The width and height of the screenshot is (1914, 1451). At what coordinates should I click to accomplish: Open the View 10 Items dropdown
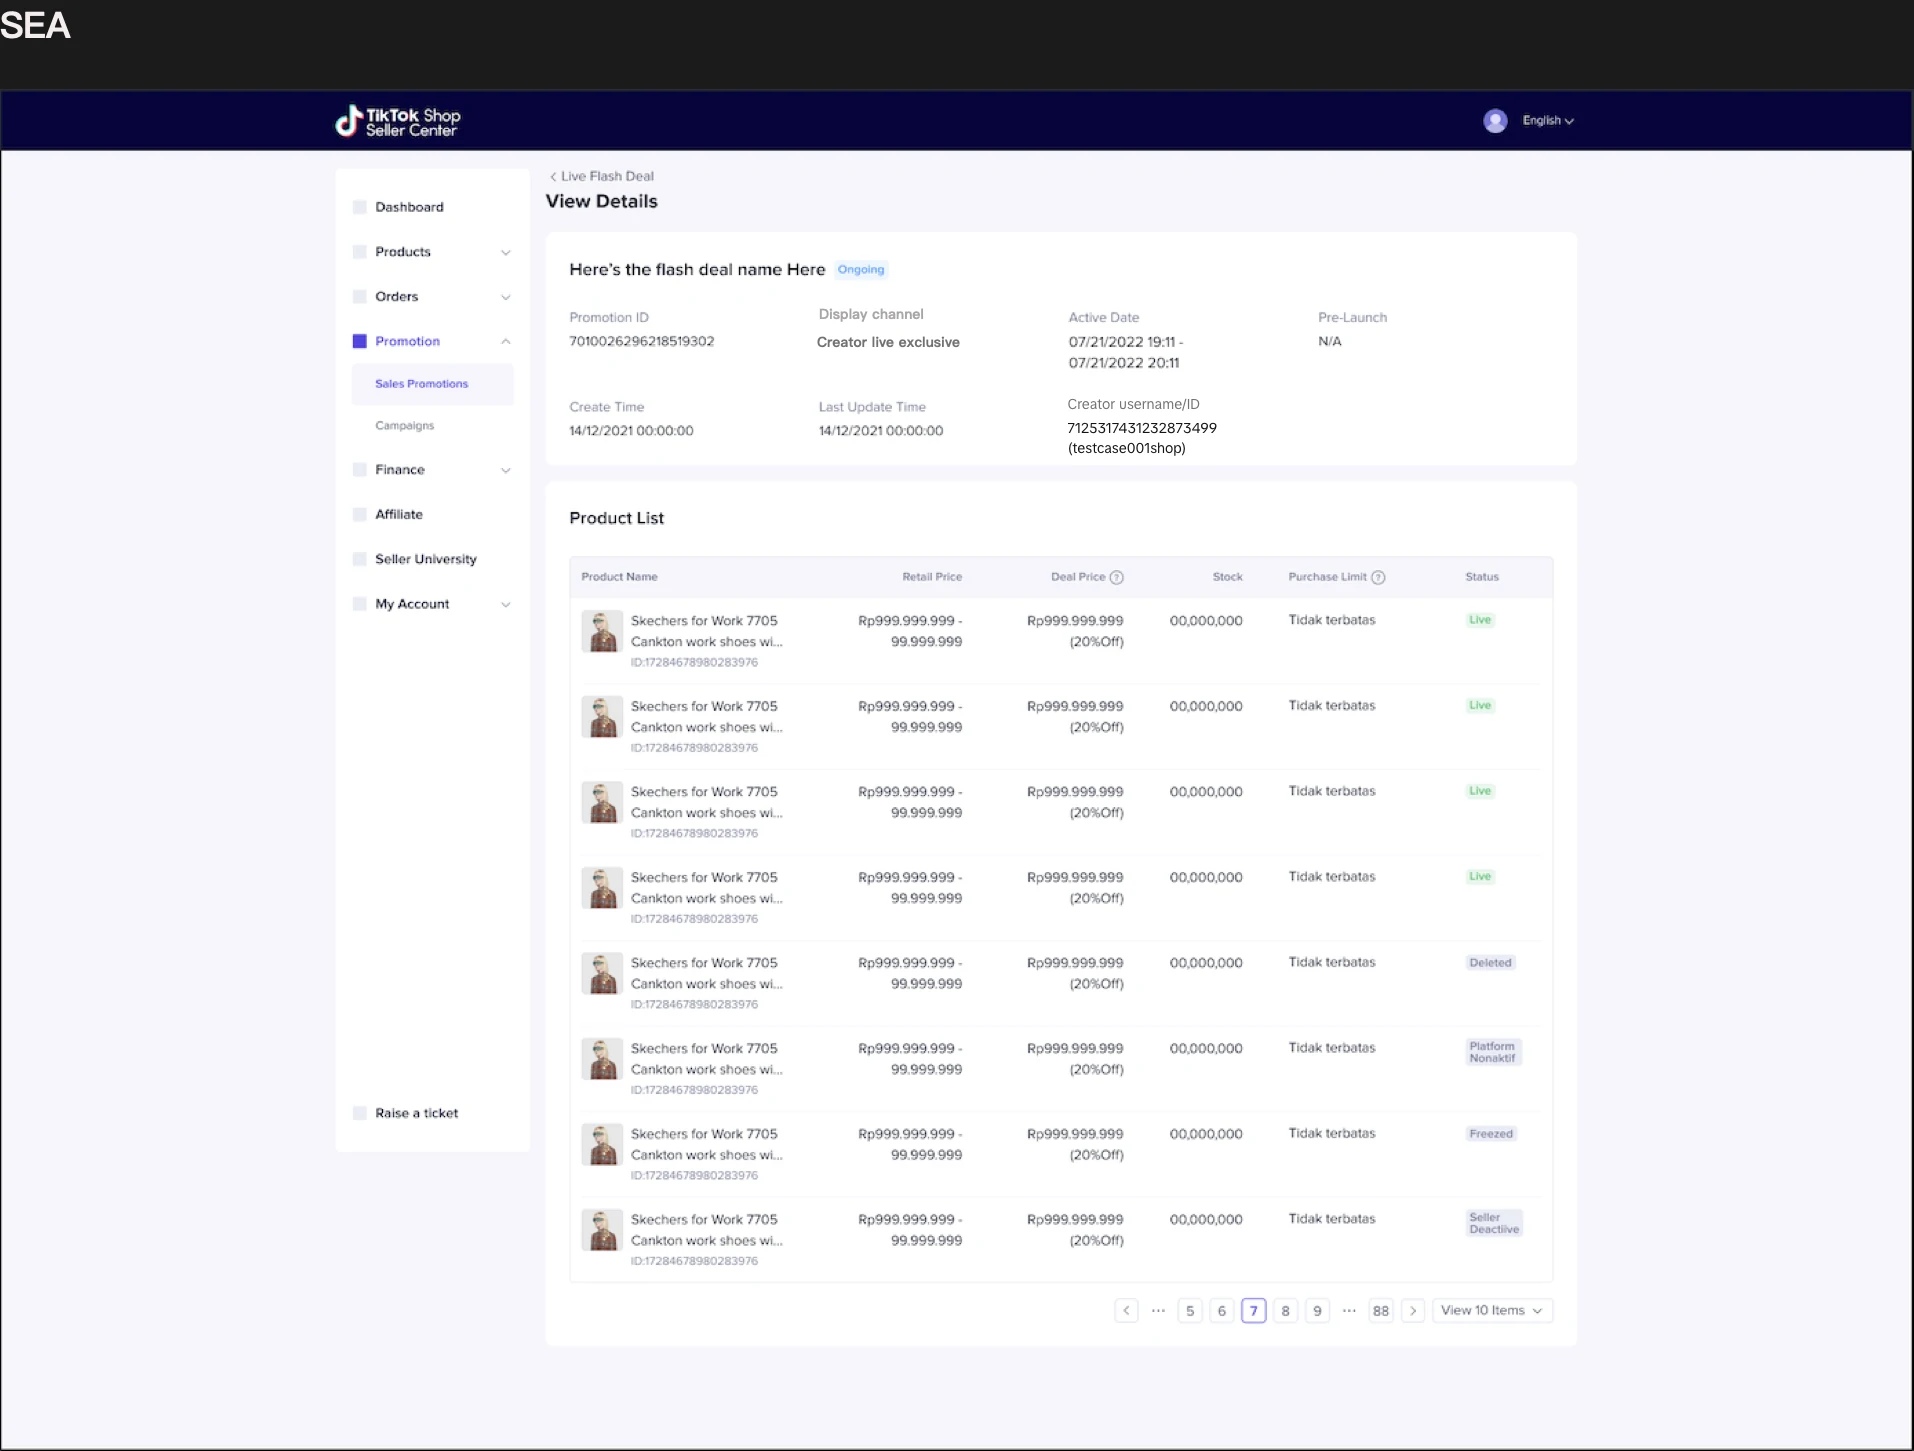1491,1311
